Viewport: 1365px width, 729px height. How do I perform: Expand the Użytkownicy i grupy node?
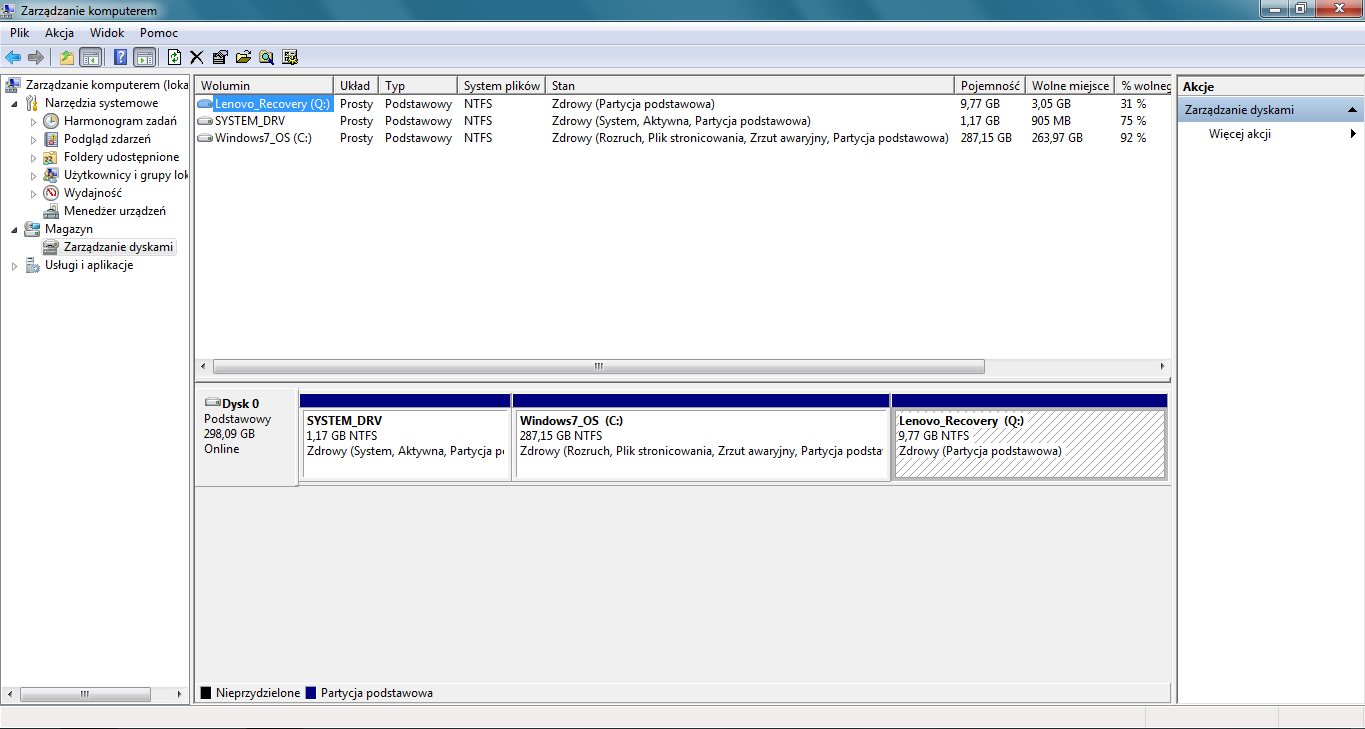pyautogui.click(x=33, y=175)
